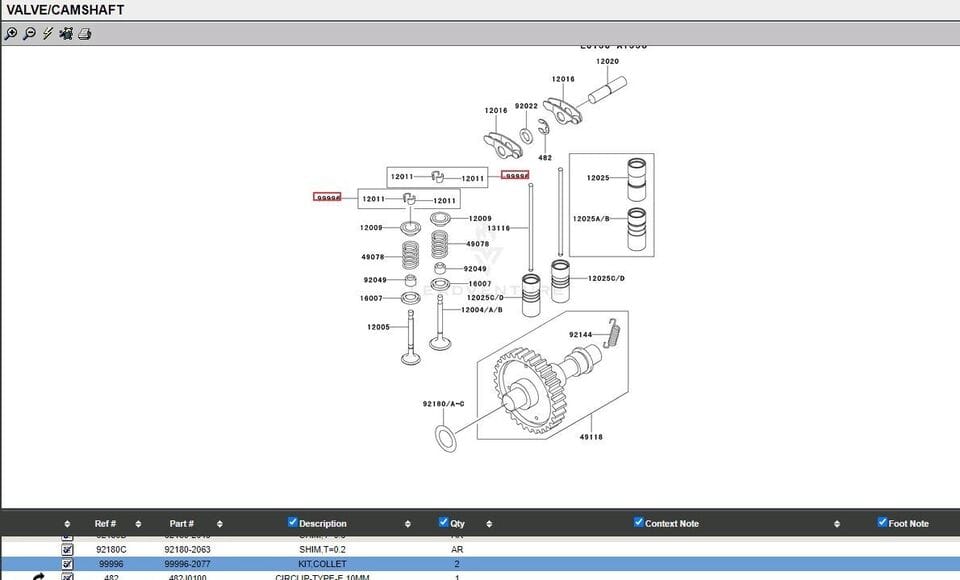This screenshot has width=960, height=580.
Task: Uncheck the Qty column checkbox
Action: [444, 522]
